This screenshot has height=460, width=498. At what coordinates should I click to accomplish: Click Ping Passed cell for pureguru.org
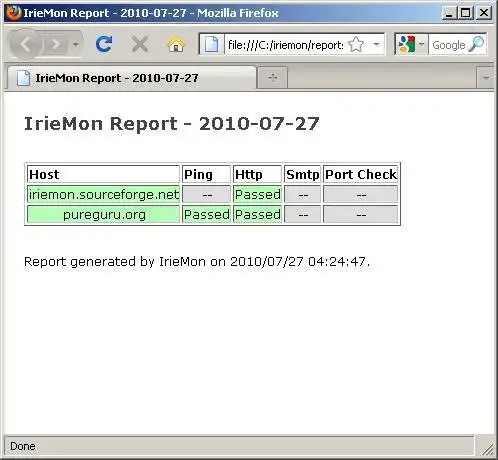point(206,214)
